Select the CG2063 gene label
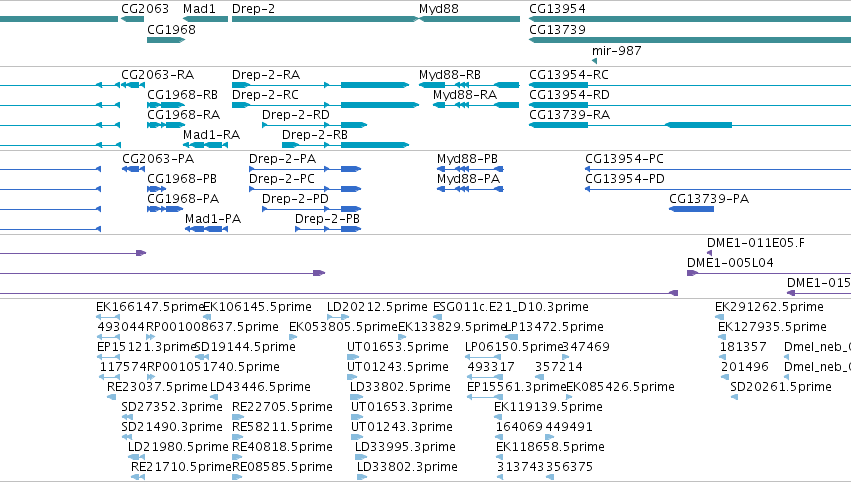 (x=145, y=9)
